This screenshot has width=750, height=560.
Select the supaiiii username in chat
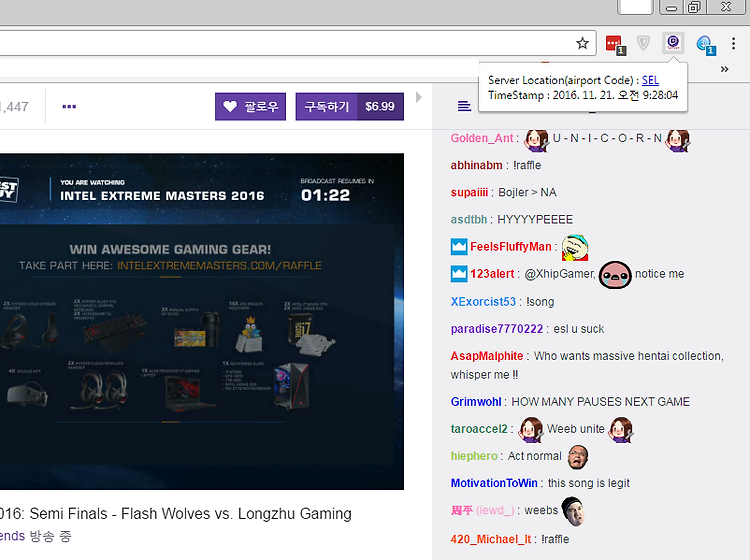click(x=469, y=192)
